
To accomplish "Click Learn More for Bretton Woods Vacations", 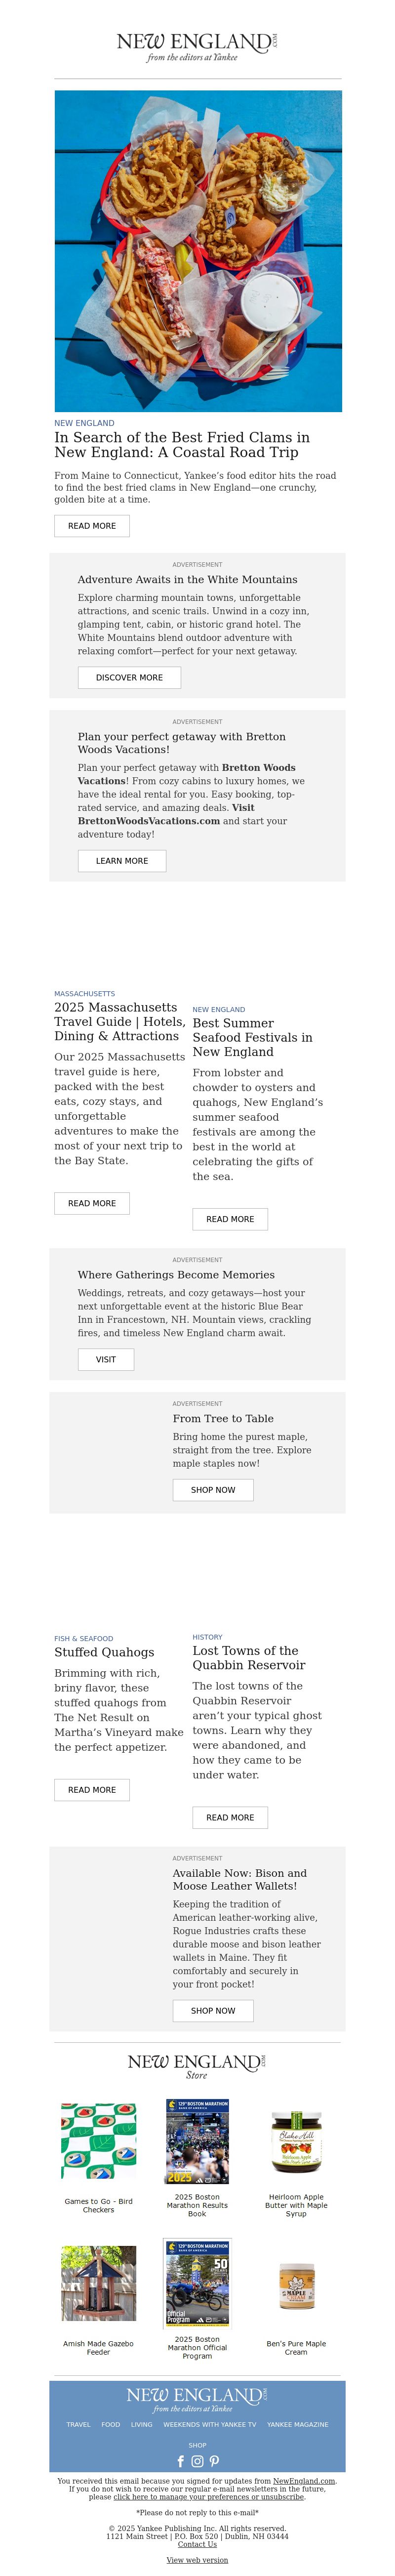I will tap(122, 861).
